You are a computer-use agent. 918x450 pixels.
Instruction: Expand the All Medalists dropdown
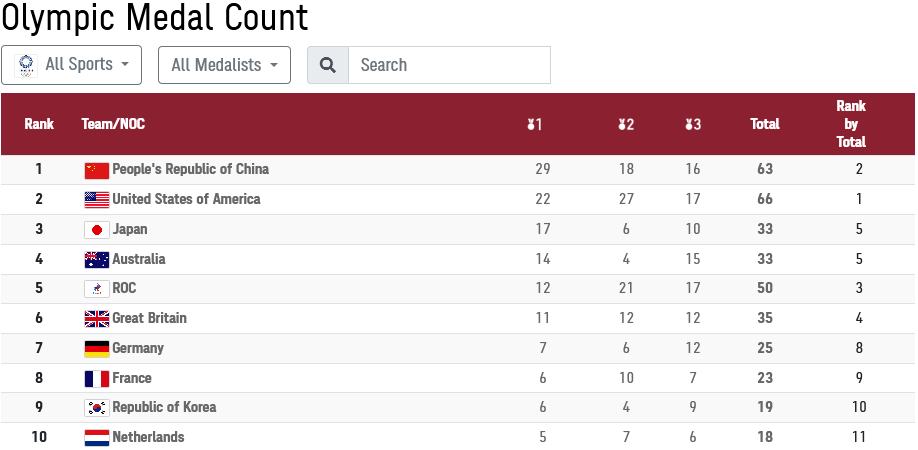[x=224, y=65]
